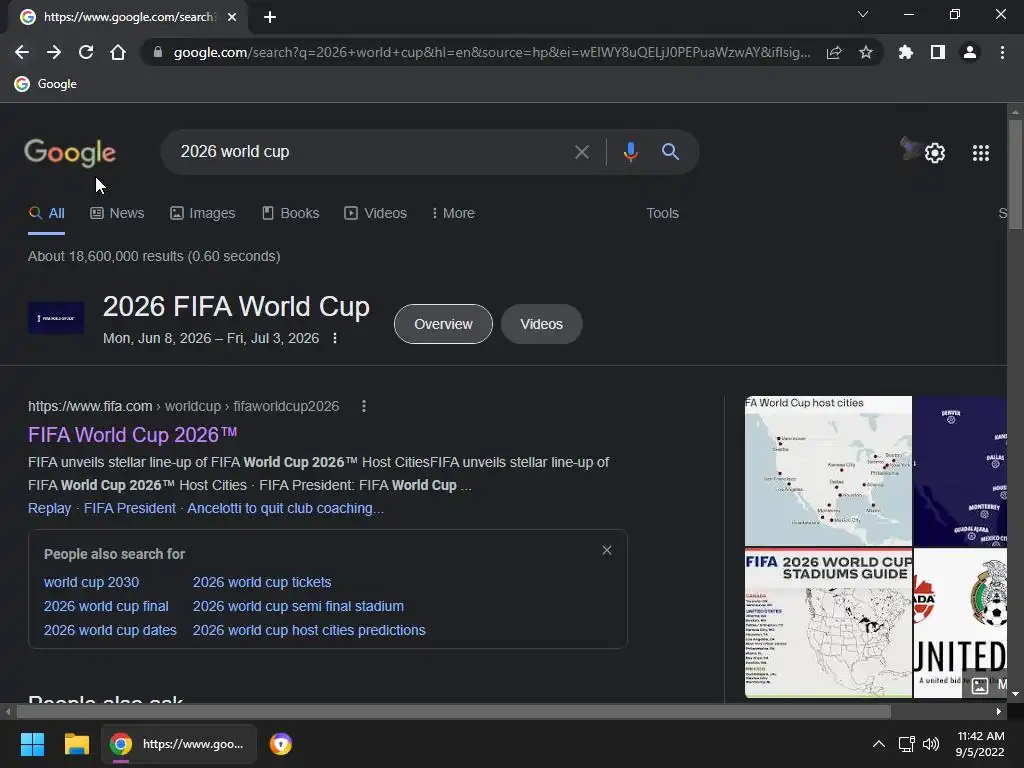The width and height of the screenshot is (1024, 768).
Task: Click the horizontal scrollbar right arrow
Action: click(999, 711)
